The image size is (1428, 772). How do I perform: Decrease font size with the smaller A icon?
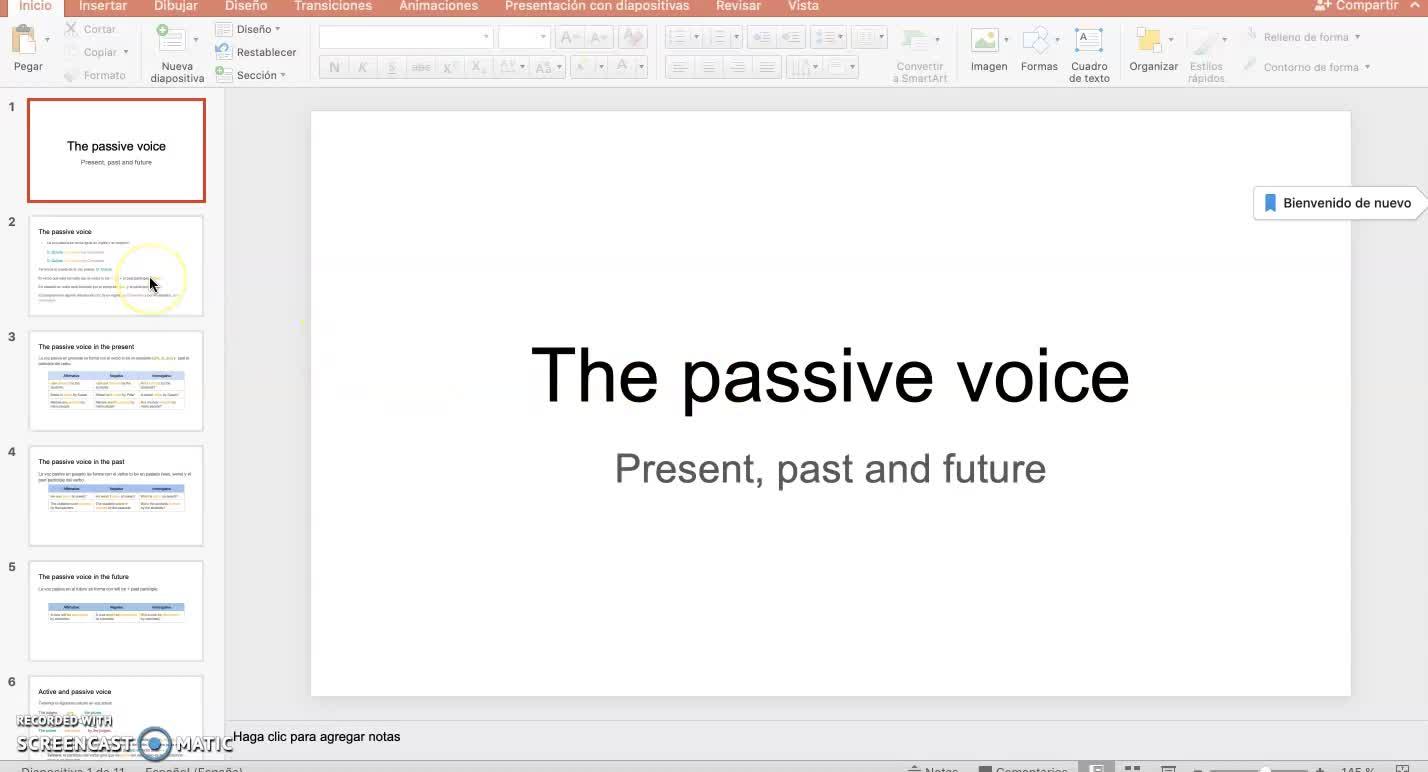click(x=598, y=38)
